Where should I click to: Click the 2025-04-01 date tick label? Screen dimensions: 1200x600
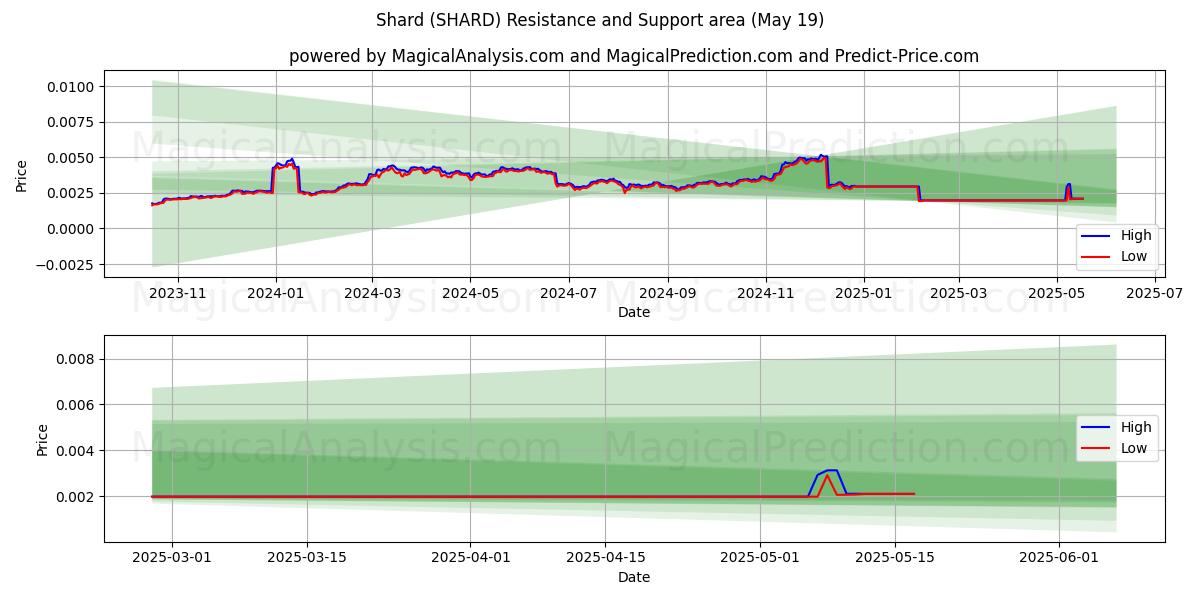click(x=470, y=559)
